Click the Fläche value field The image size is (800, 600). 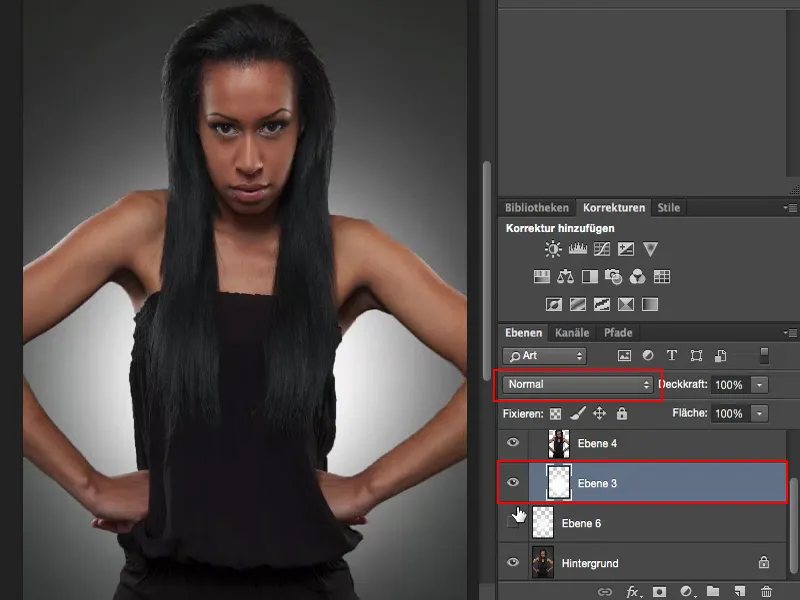[x=731, y=413]
